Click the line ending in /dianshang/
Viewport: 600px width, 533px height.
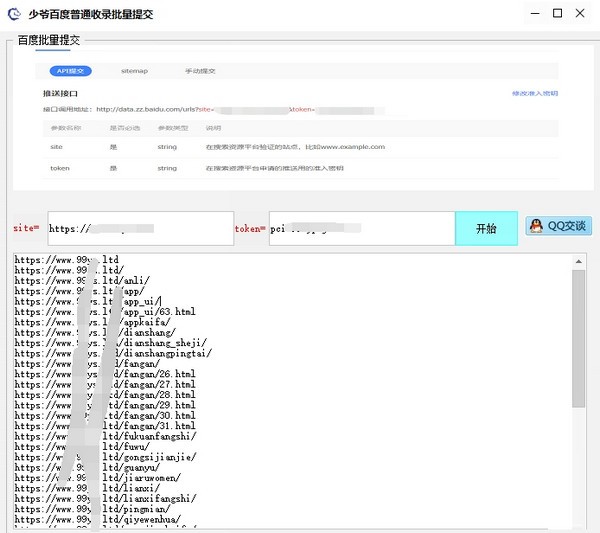coord(95,332)
